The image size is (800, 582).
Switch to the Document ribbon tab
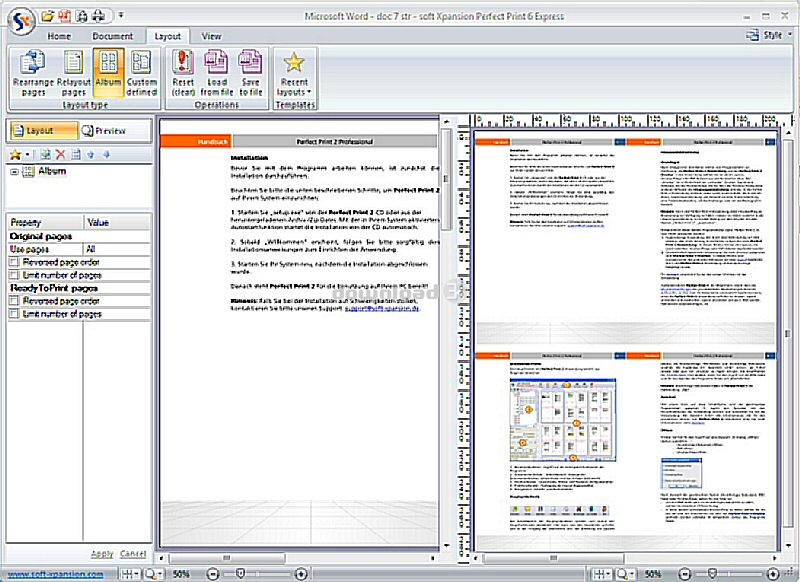(112, 36)
